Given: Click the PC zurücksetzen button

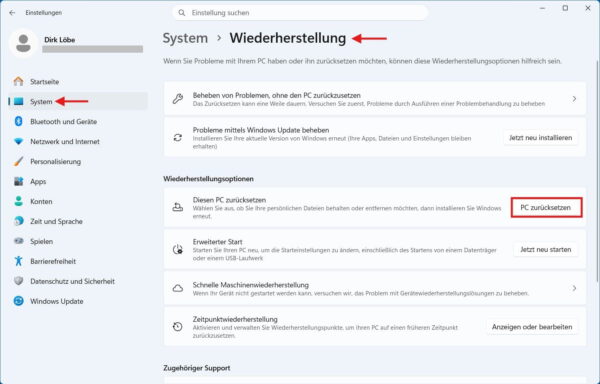Looking at the screenshot, I should pos(546,207).
